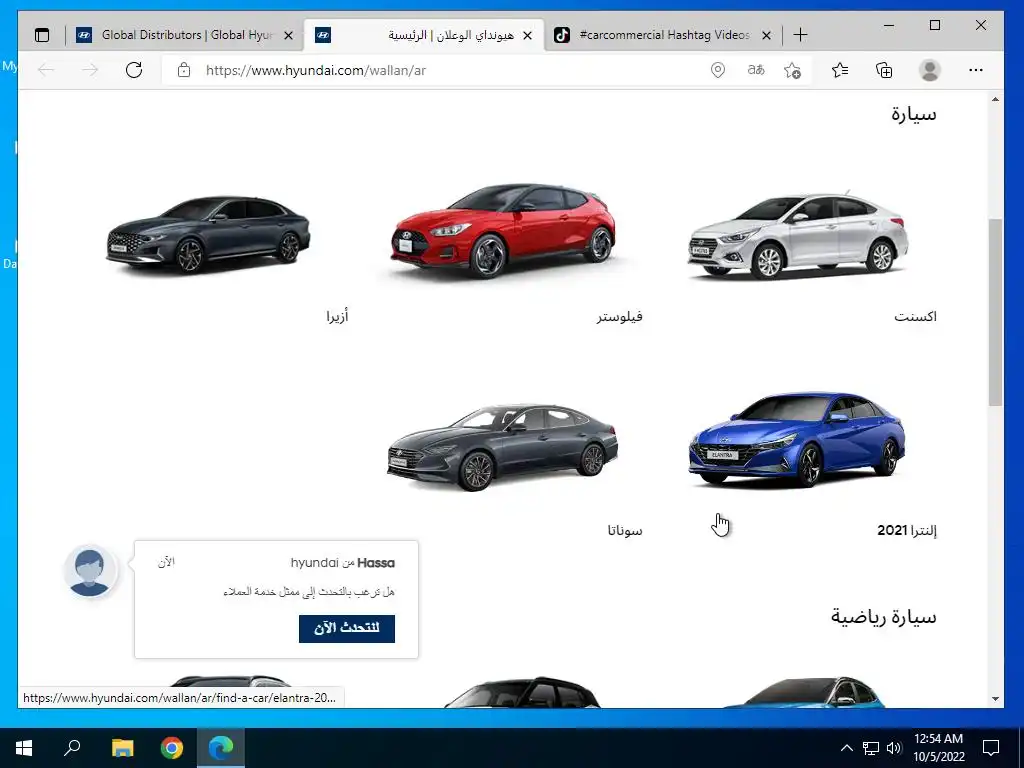This screenshot has width=1024, height=768.
Task: Open the blue Elantra car image
Action: pos(797,439)
